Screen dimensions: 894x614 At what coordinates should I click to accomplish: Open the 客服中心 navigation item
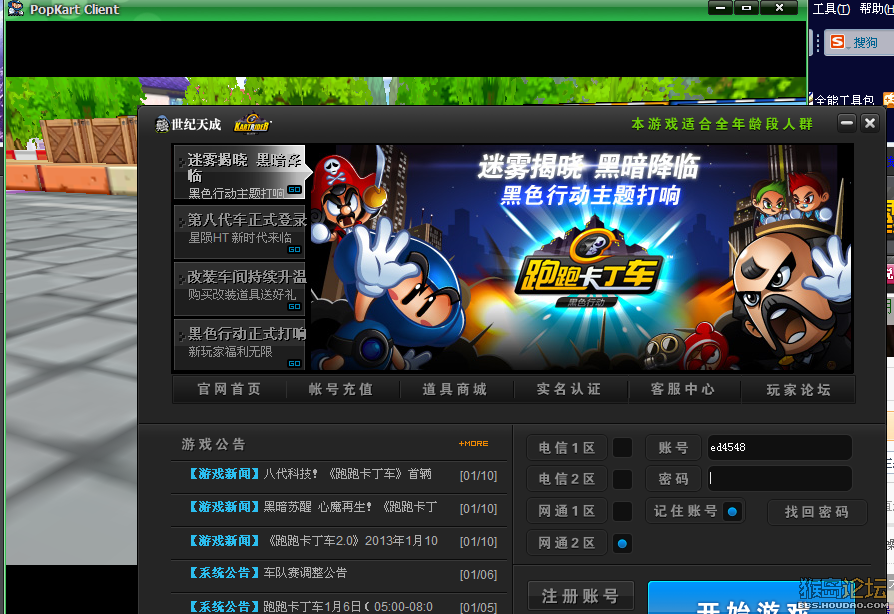[683, 389]
